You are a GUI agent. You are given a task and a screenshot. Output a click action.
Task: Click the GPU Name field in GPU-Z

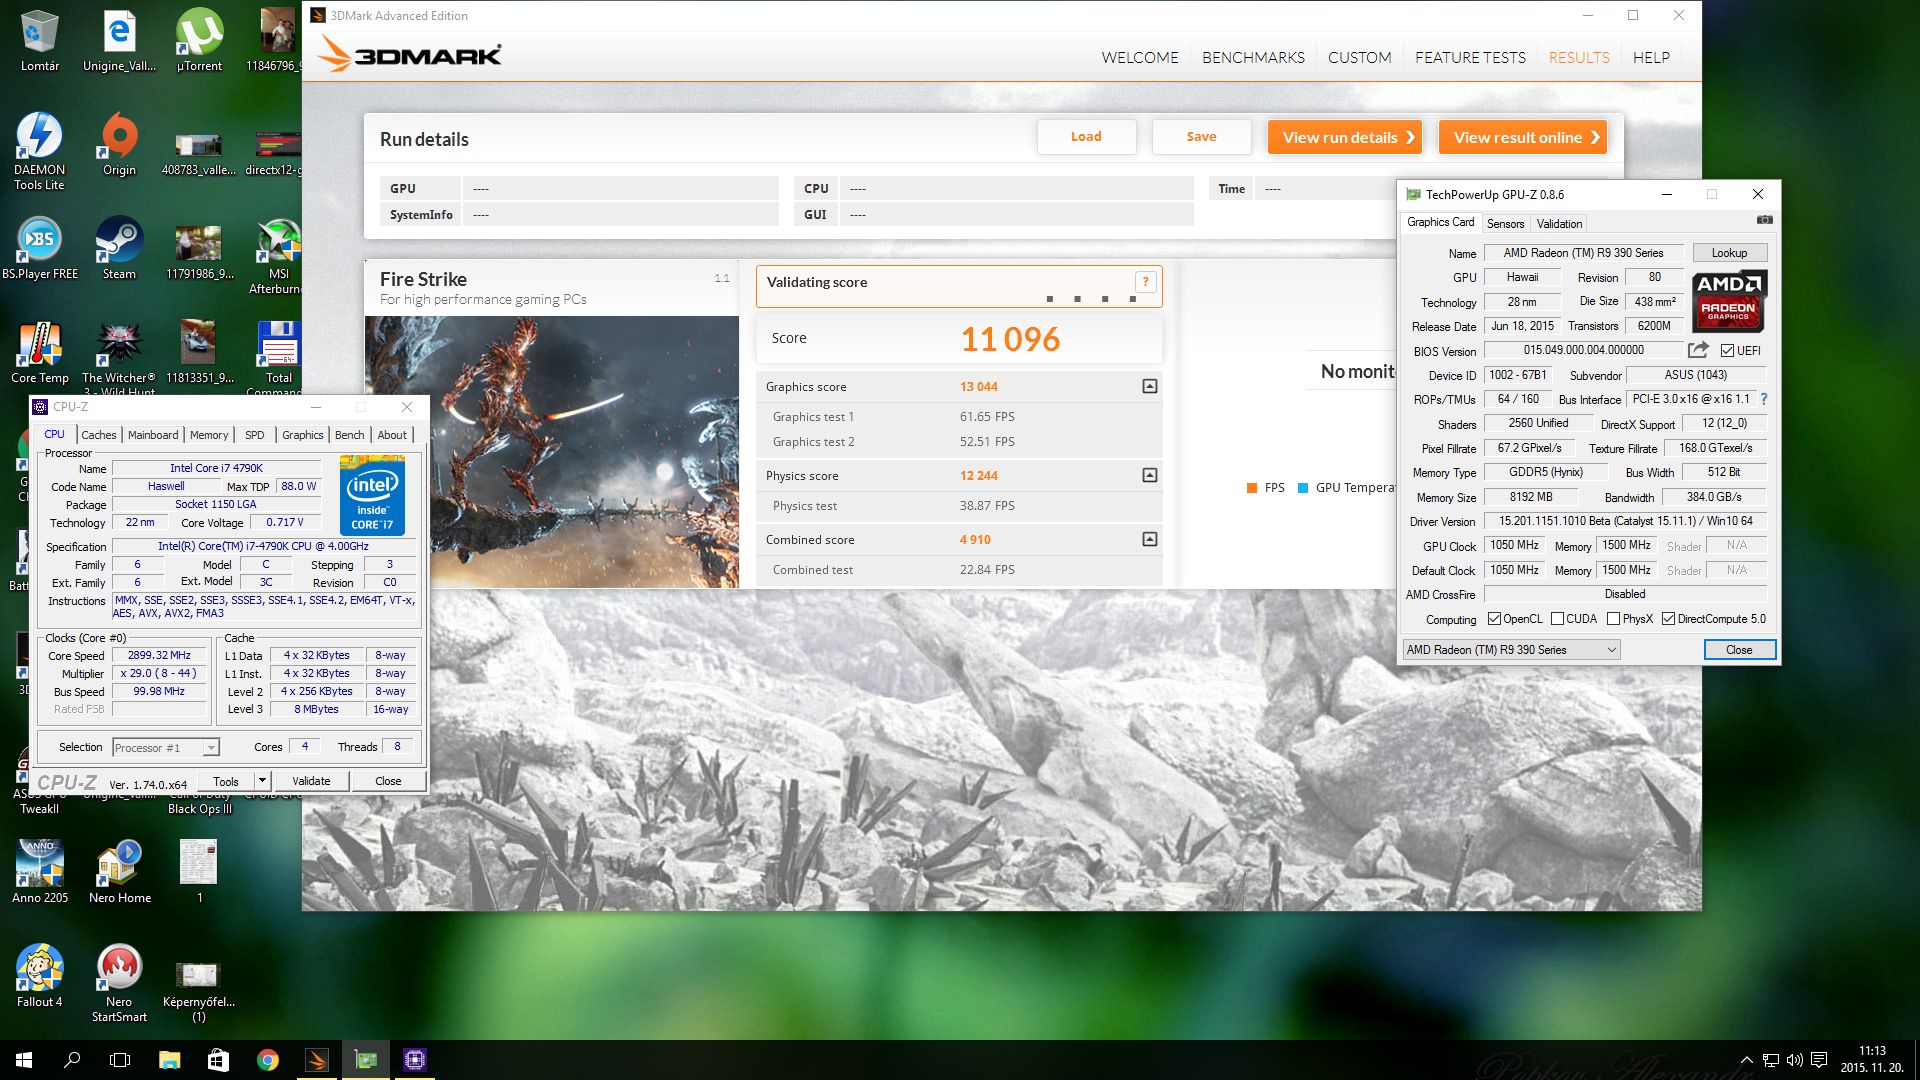pyautogui.click(x=1583, y=253)
